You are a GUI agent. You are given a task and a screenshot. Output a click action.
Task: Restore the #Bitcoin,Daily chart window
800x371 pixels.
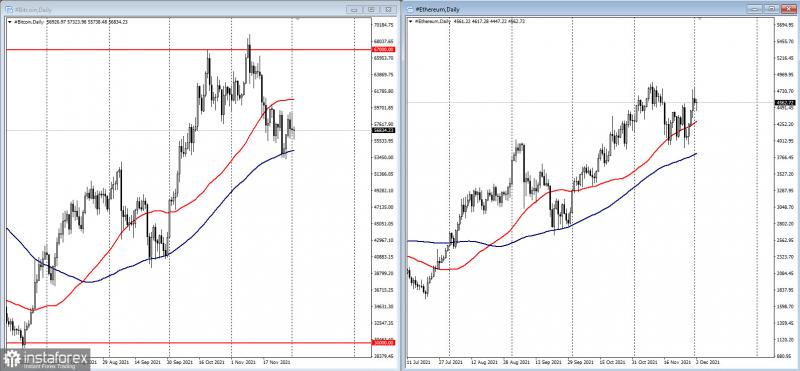pyautogui.click(x=372, y=9)
